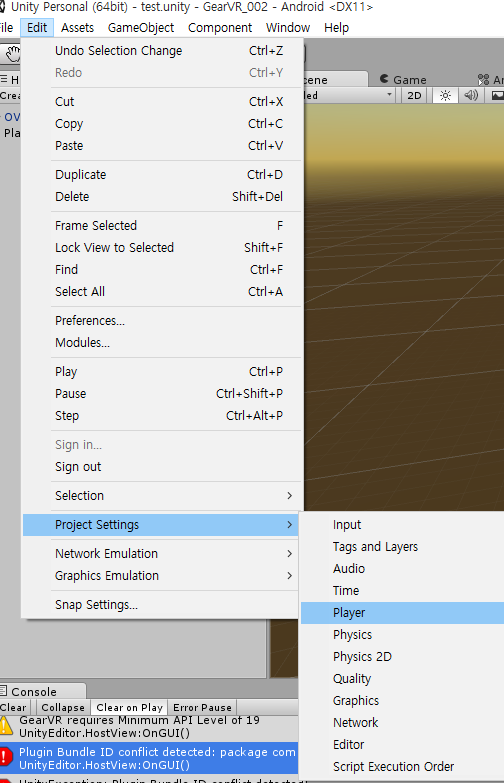This screenshot has width=504, height=783.
Task: Open Audio project settings
Action: pos(402,568)
